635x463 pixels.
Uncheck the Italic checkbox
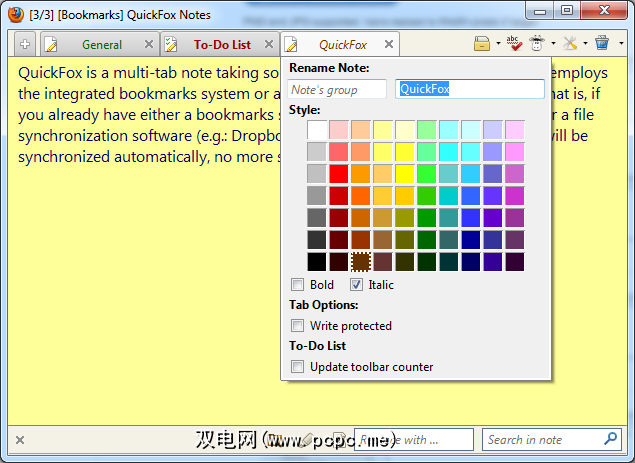356,285
